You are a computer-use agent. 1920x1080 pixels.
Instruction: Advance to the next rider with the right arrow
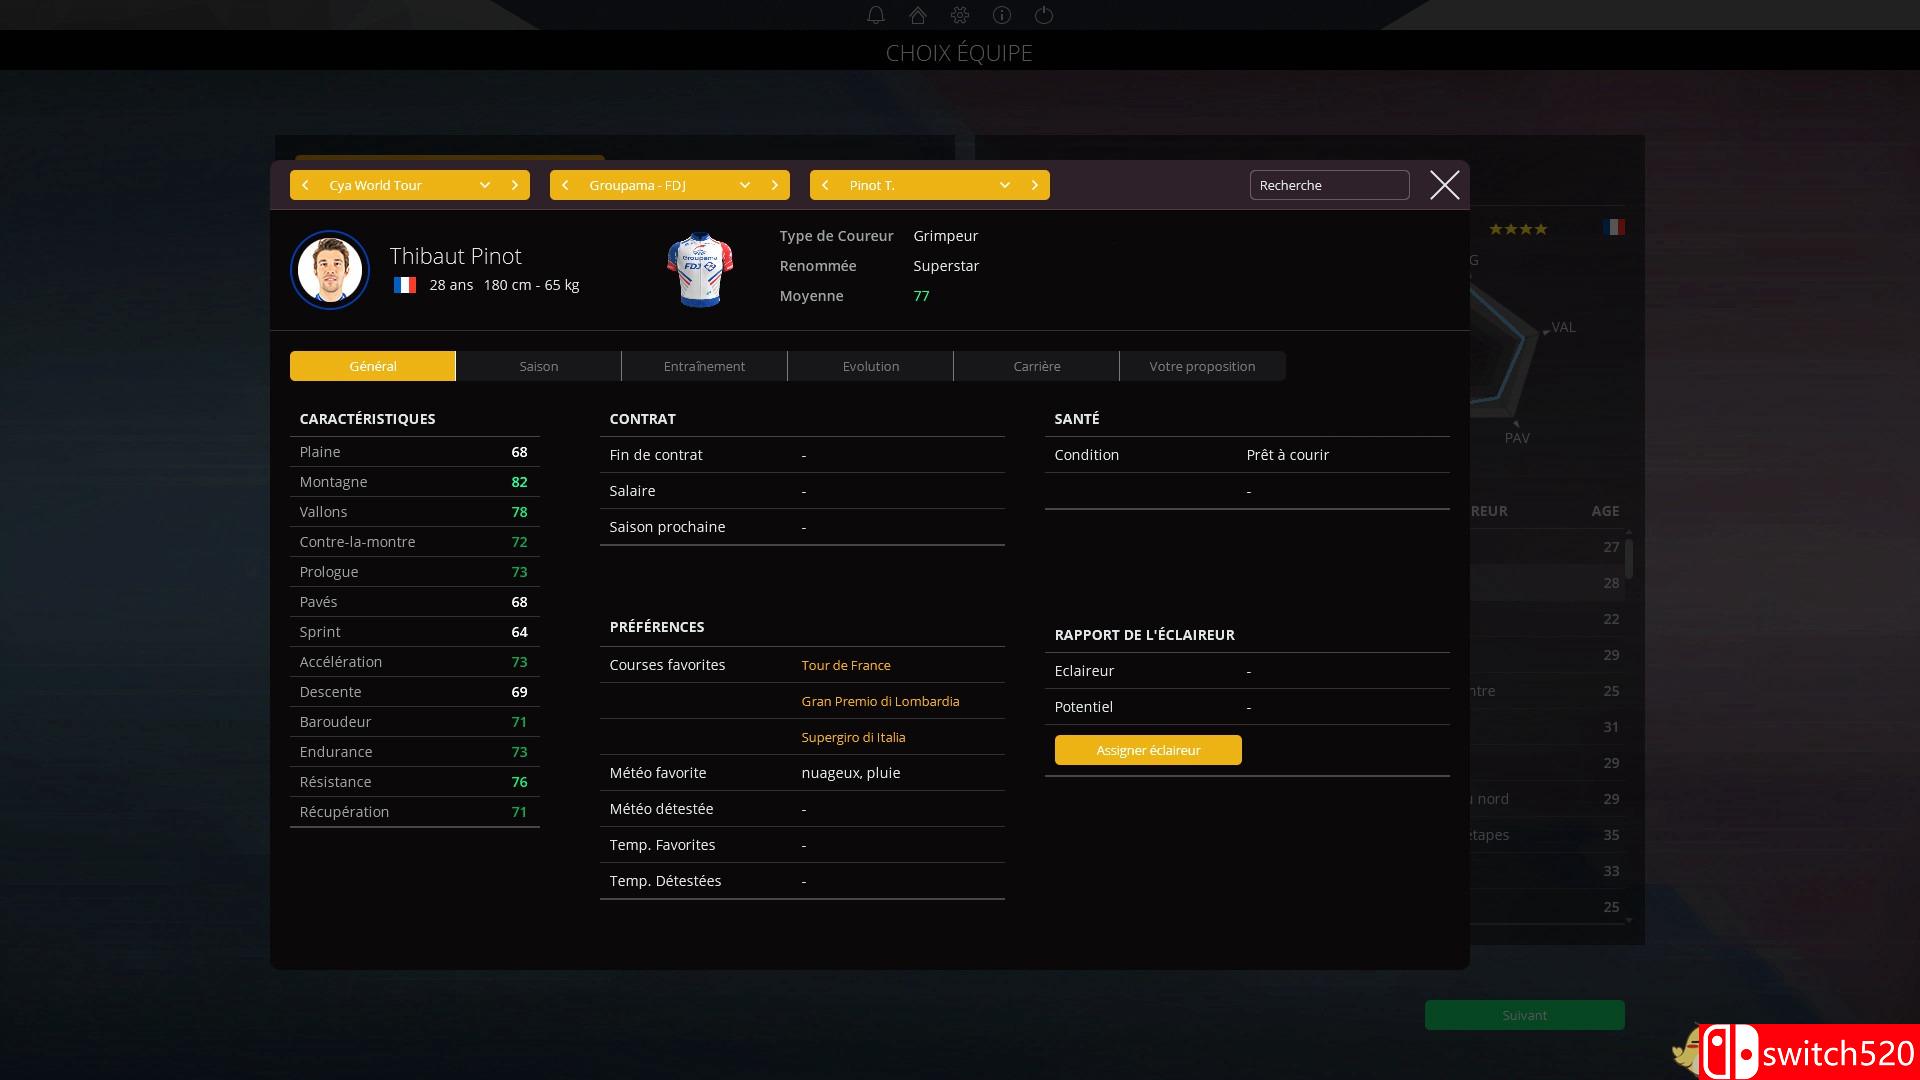click(x=1035, y=185)
